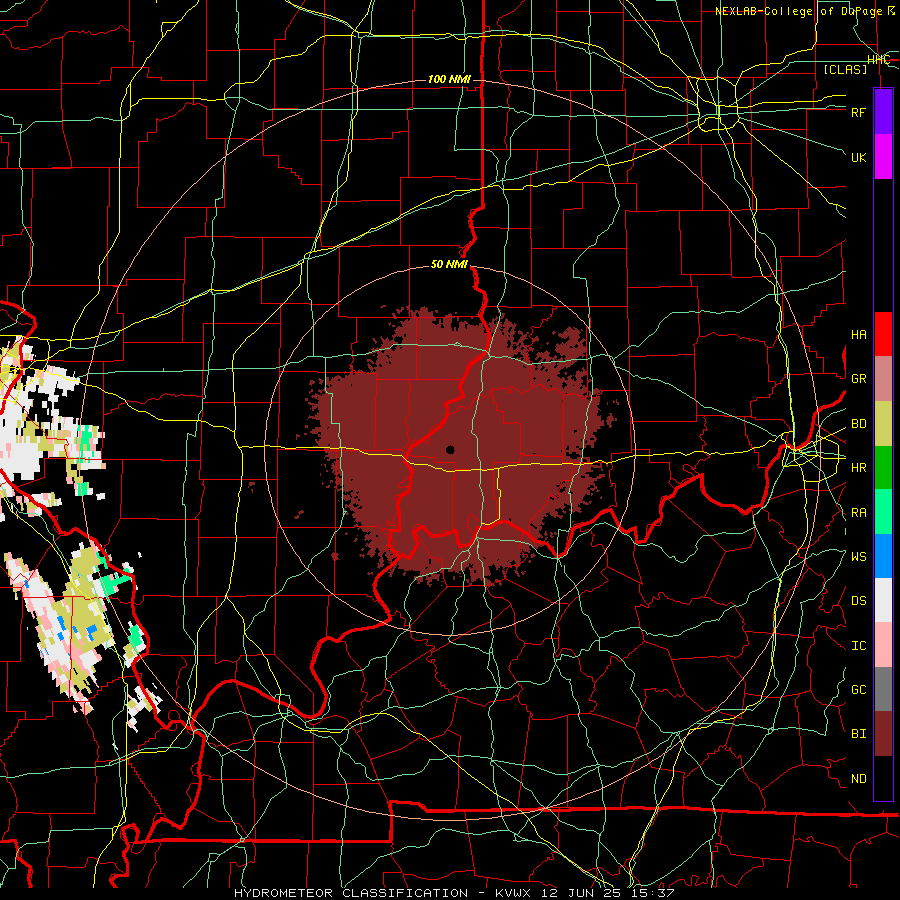Click the 'UK' legend label
This screenshot has width=900, height=900.
(x=859, y=157)
